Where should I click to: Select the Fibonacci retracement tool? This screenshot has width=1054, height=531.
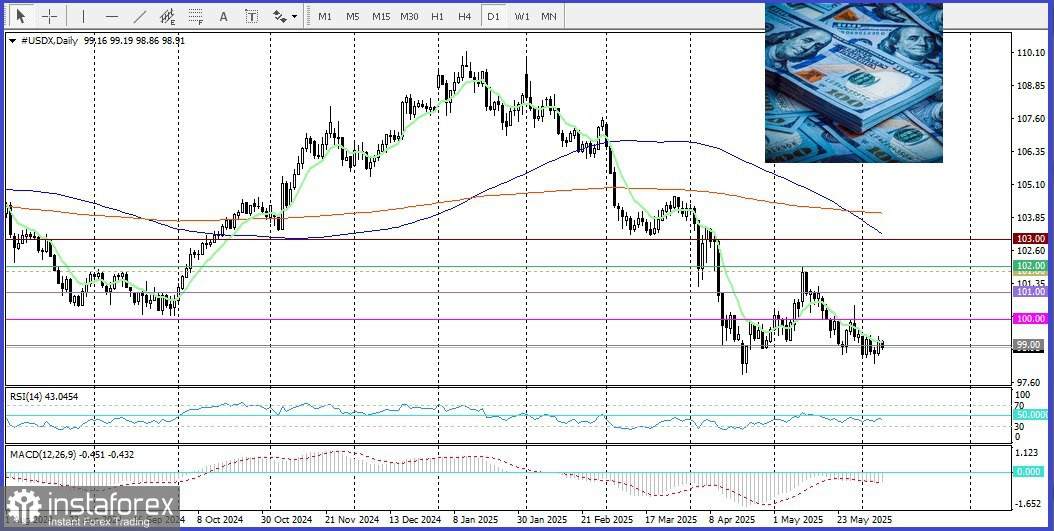[196, 16]
